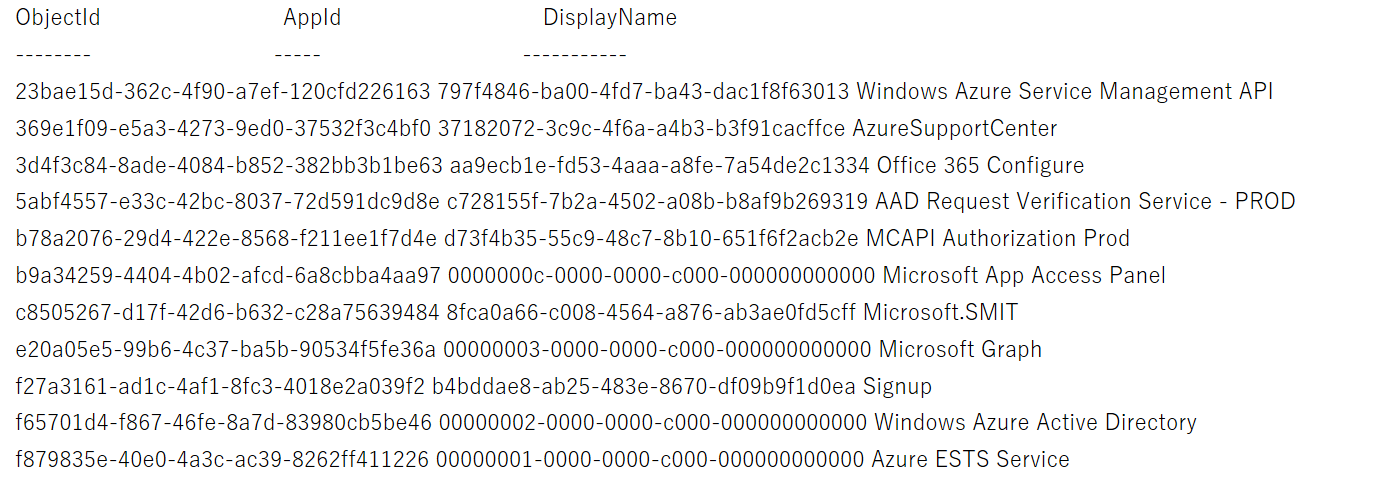Click the Microsoft Graph AppId 00000003-0000-0000-c000-000000000000
This screenshot has width=1374, height=480.
[657, 350]
